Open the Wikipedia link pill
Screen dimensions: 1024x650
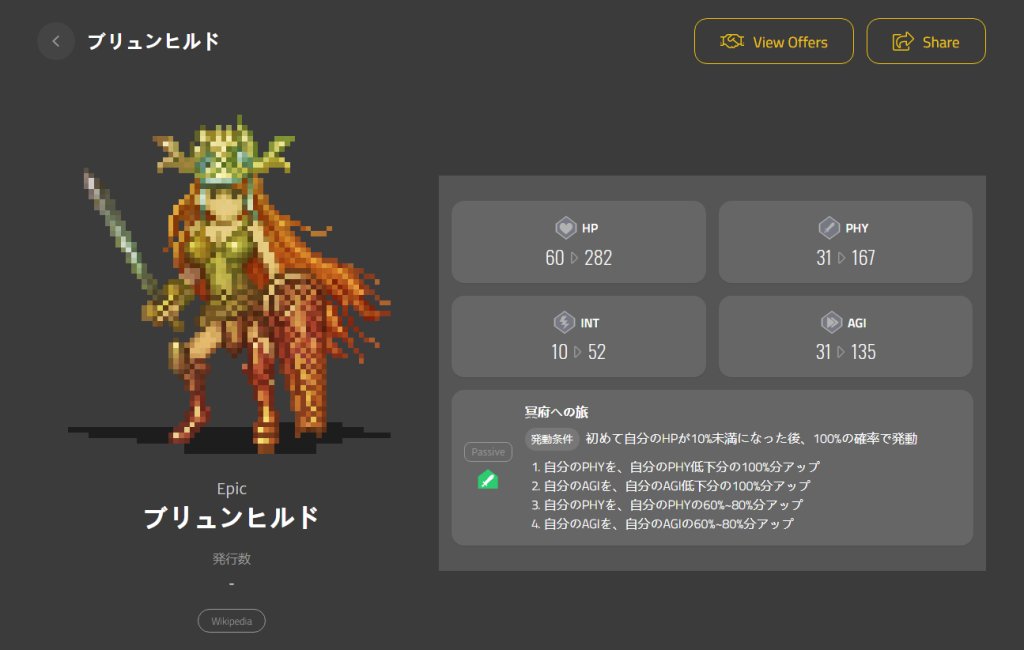point(231,621)
